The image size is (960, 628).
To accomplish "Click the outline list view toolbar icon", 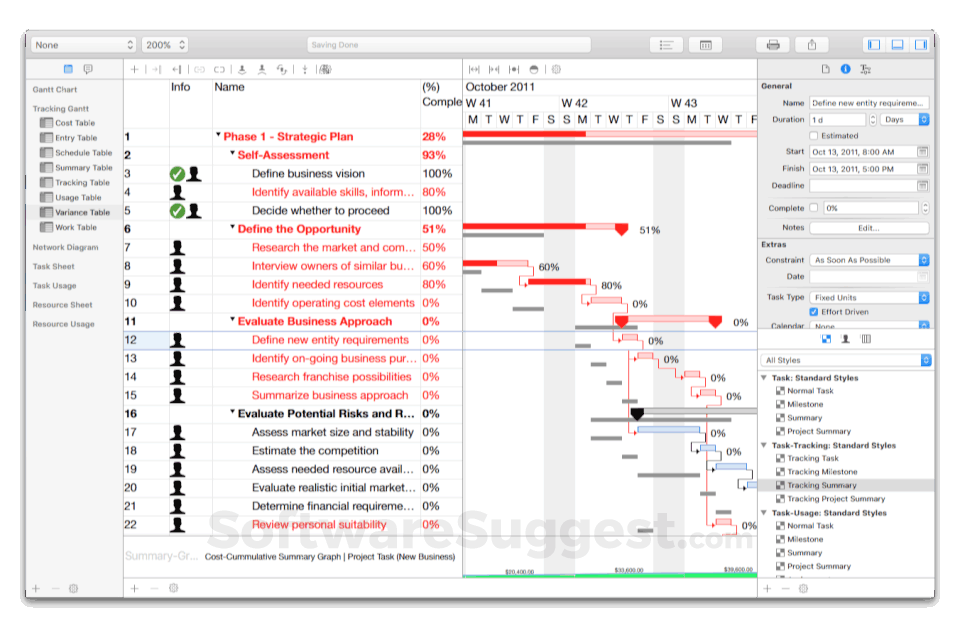I will click(x=666, y=45).
